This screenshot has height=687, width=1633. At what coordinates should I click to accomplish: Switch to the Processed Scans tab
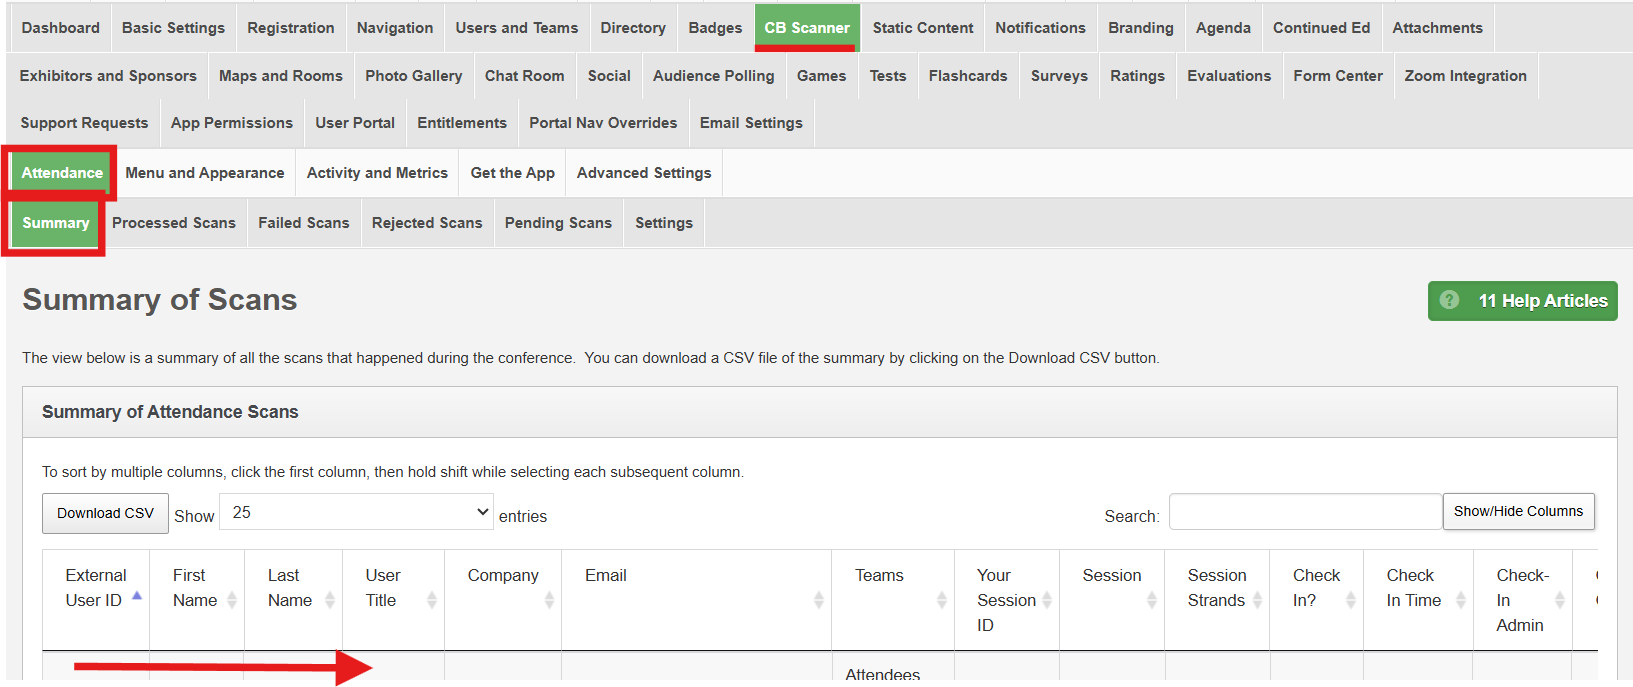coord(174,223)
